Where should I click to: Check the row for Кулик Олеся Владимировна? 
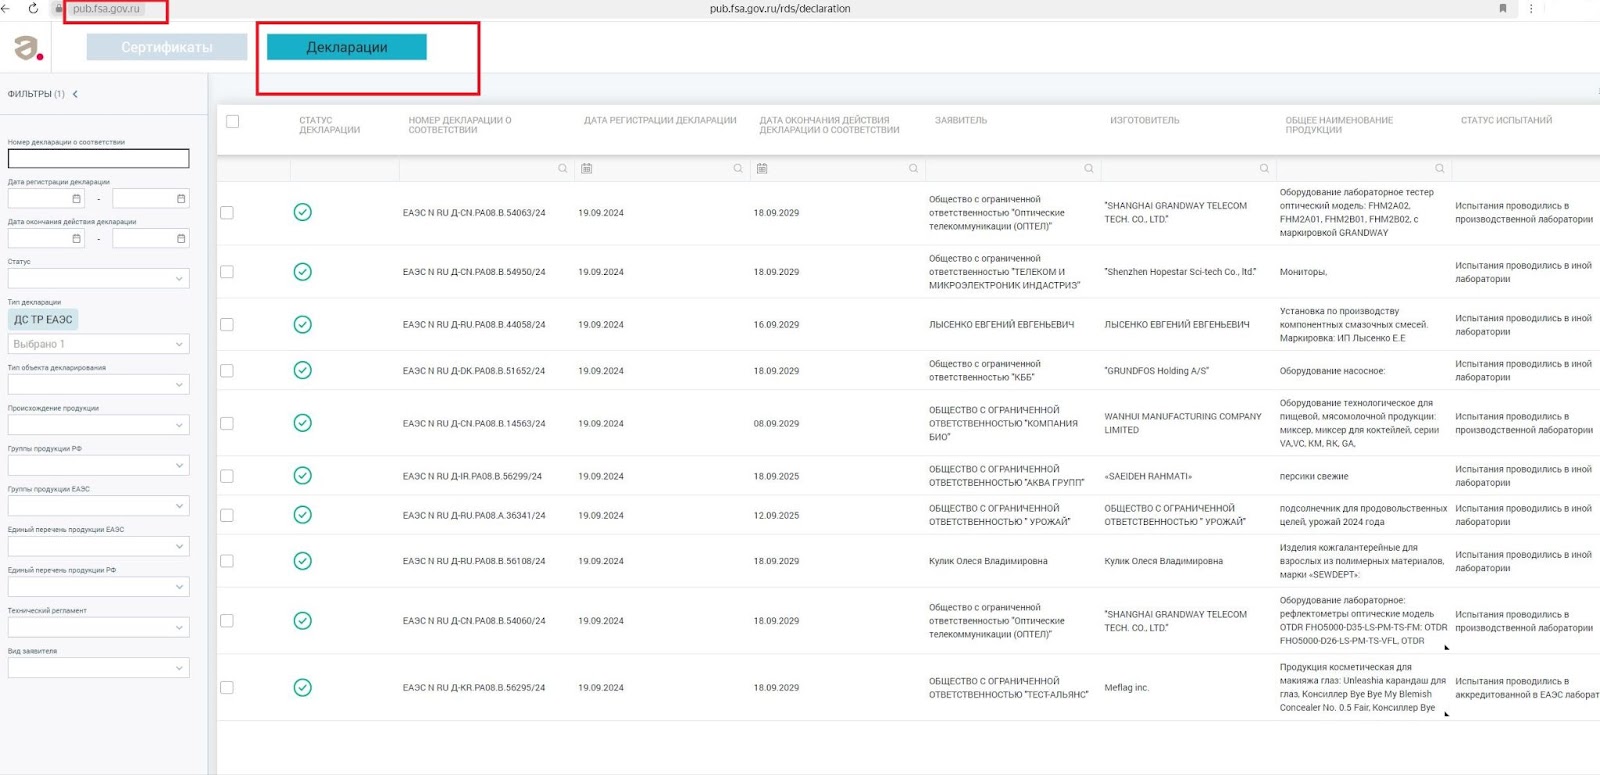pos(227,561)
